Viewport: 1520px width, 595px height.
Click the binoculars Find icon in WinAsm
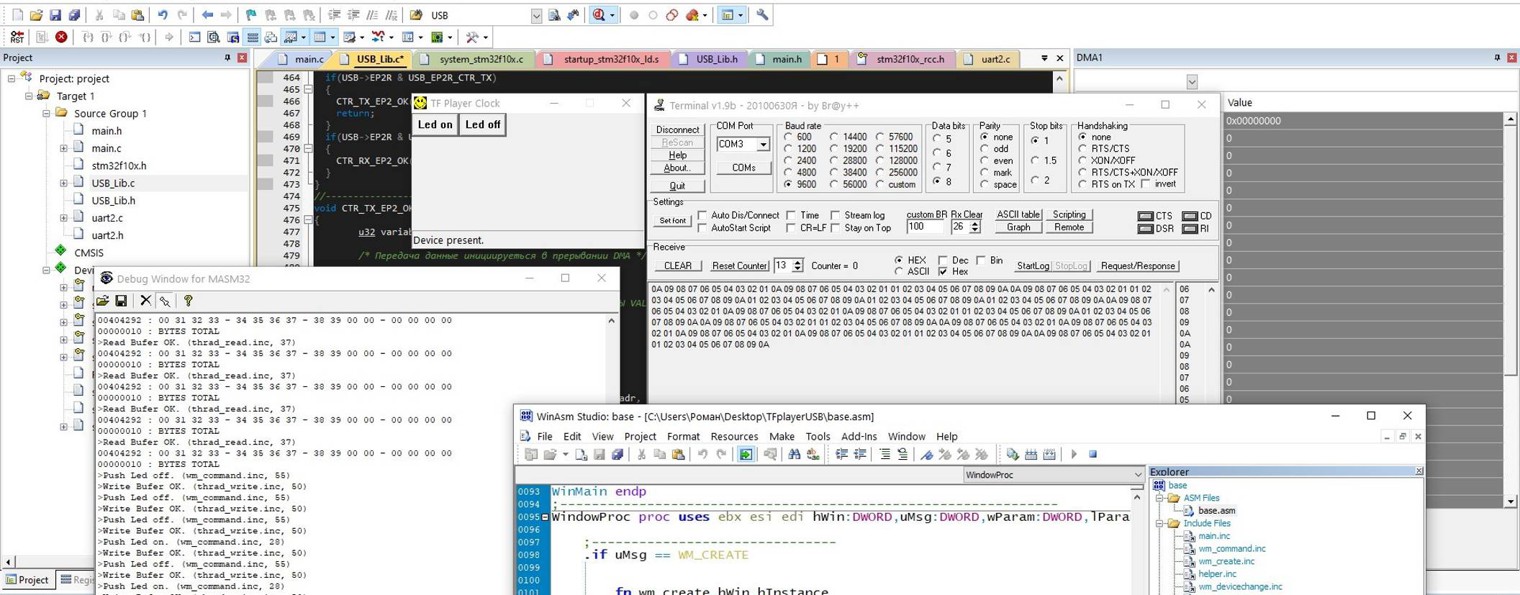[x=794, y=454]
